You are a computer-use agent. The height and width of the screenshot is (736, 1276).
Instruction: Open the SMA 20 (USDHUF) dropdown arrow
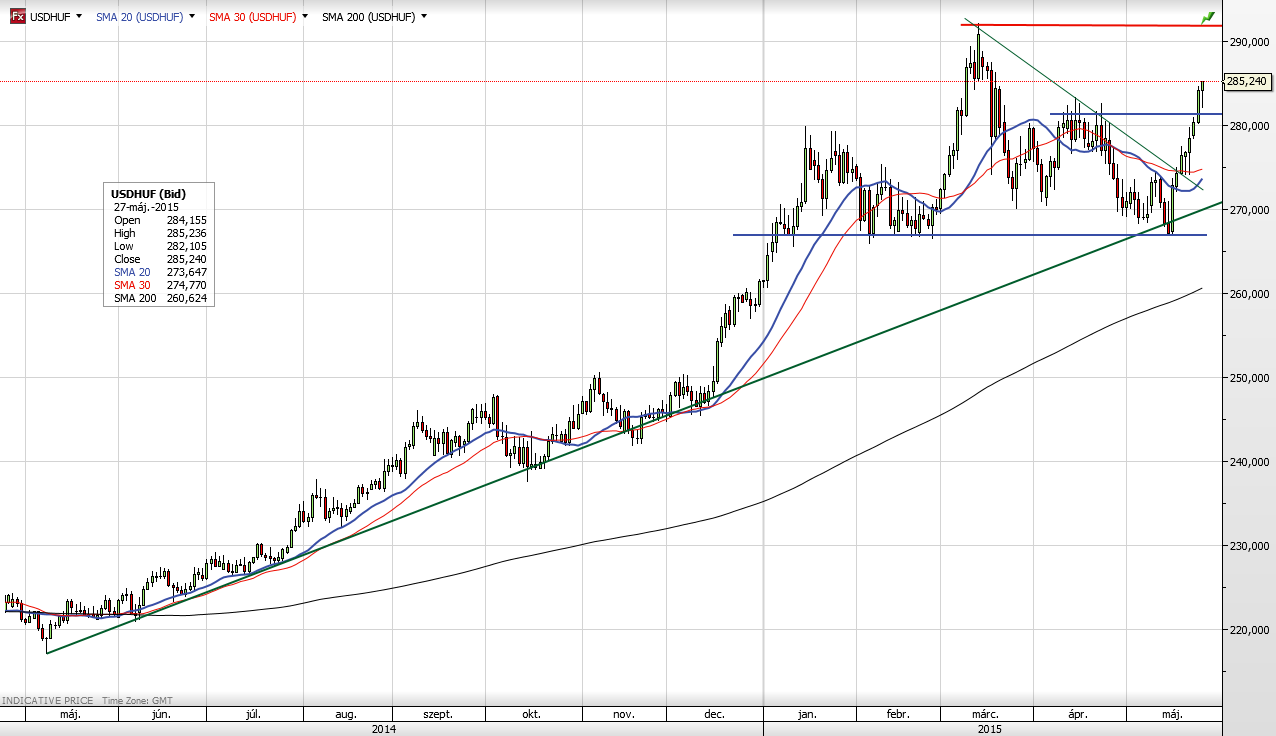click(191, 17)
